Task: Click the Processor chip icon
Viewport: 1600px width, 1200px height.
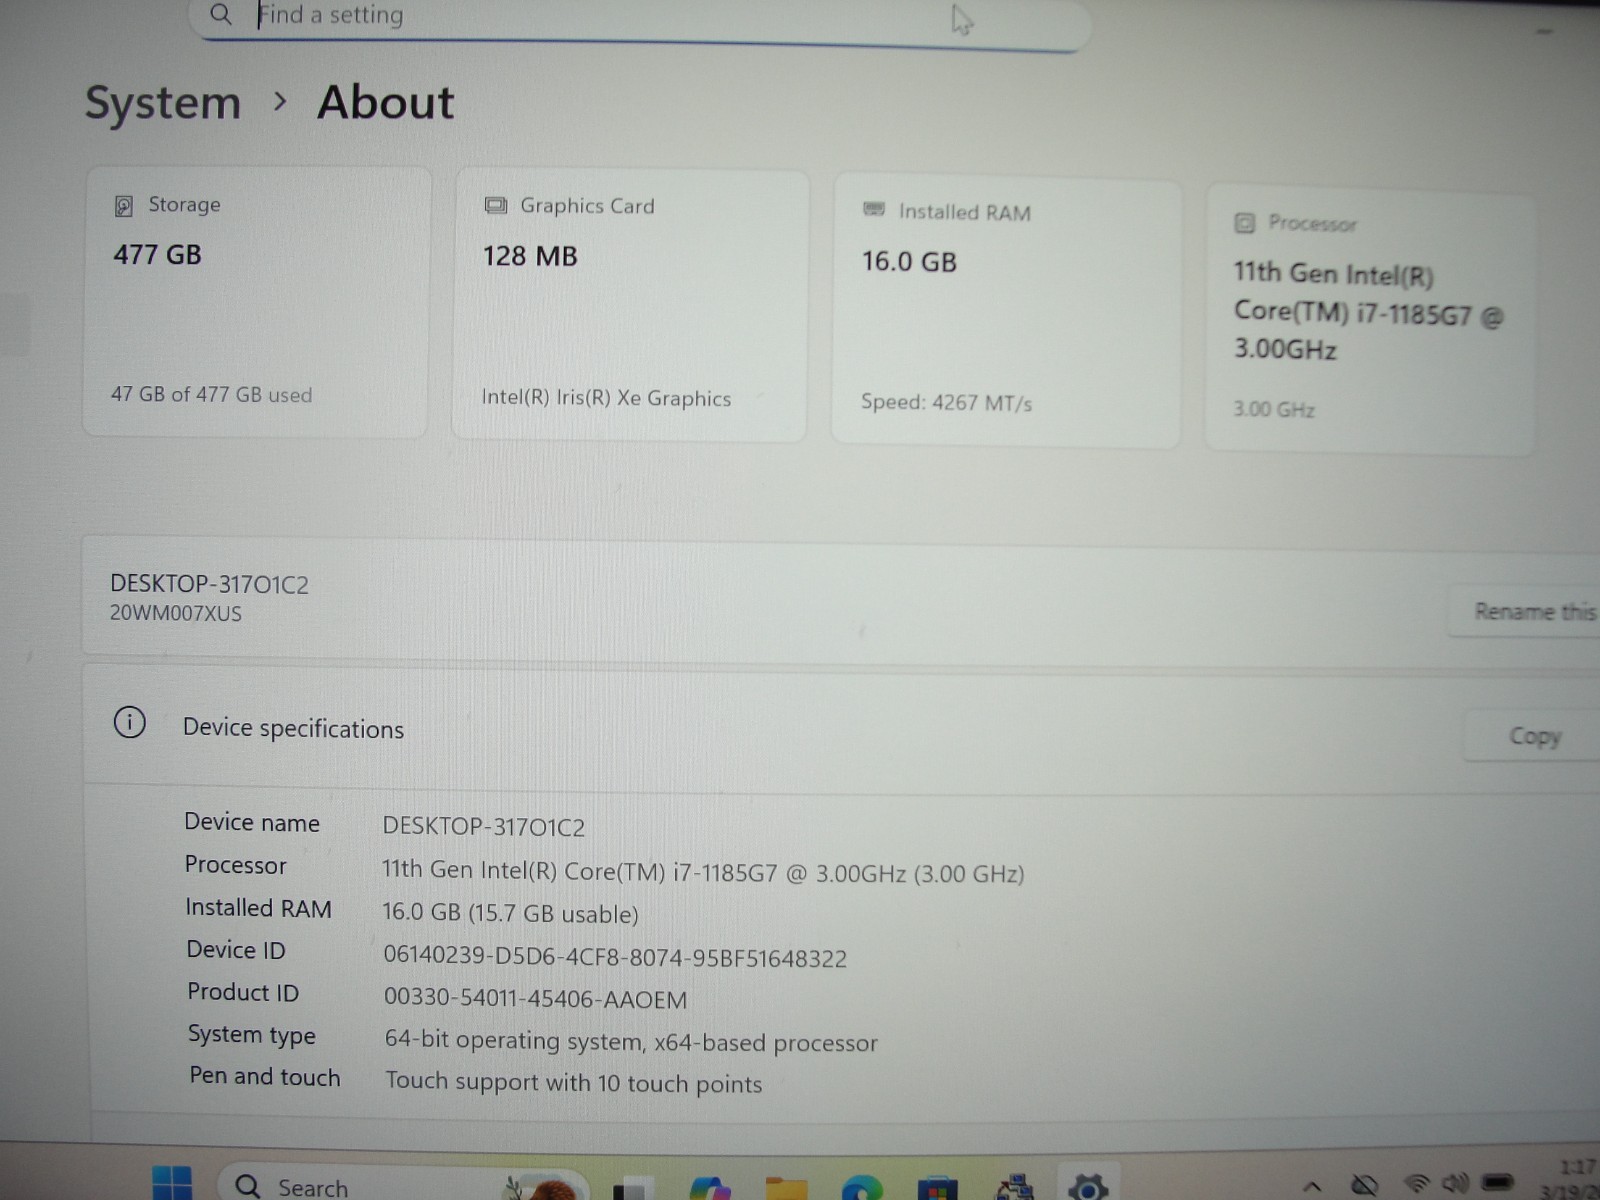Action: [x=1244, y=223]
